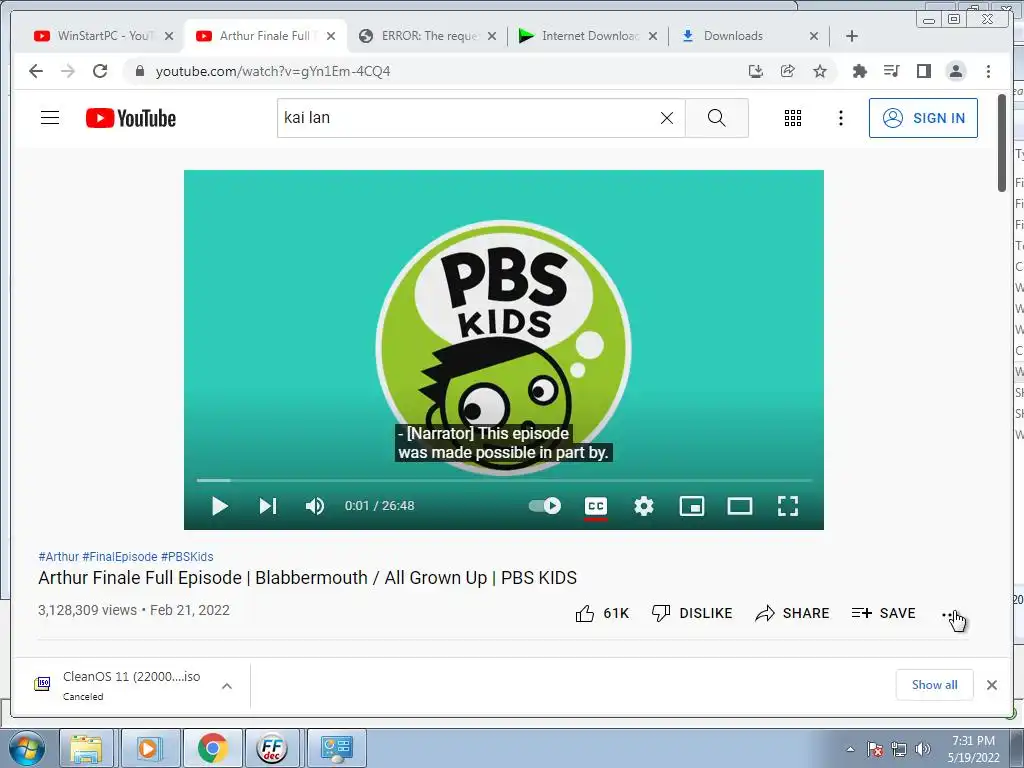The image size is (1024, 768).
Task: Open the Action Center flag in tray
Action: click(874, 749)
